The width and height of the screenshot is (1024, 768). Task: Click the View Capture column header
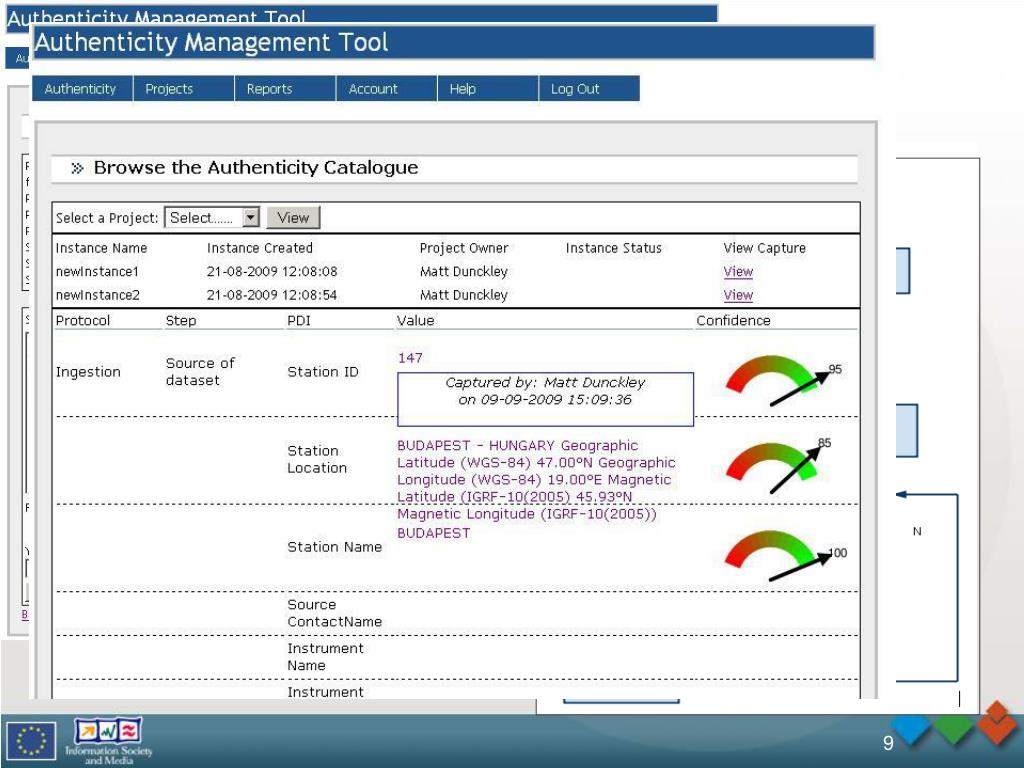click(x=764, y=248)
